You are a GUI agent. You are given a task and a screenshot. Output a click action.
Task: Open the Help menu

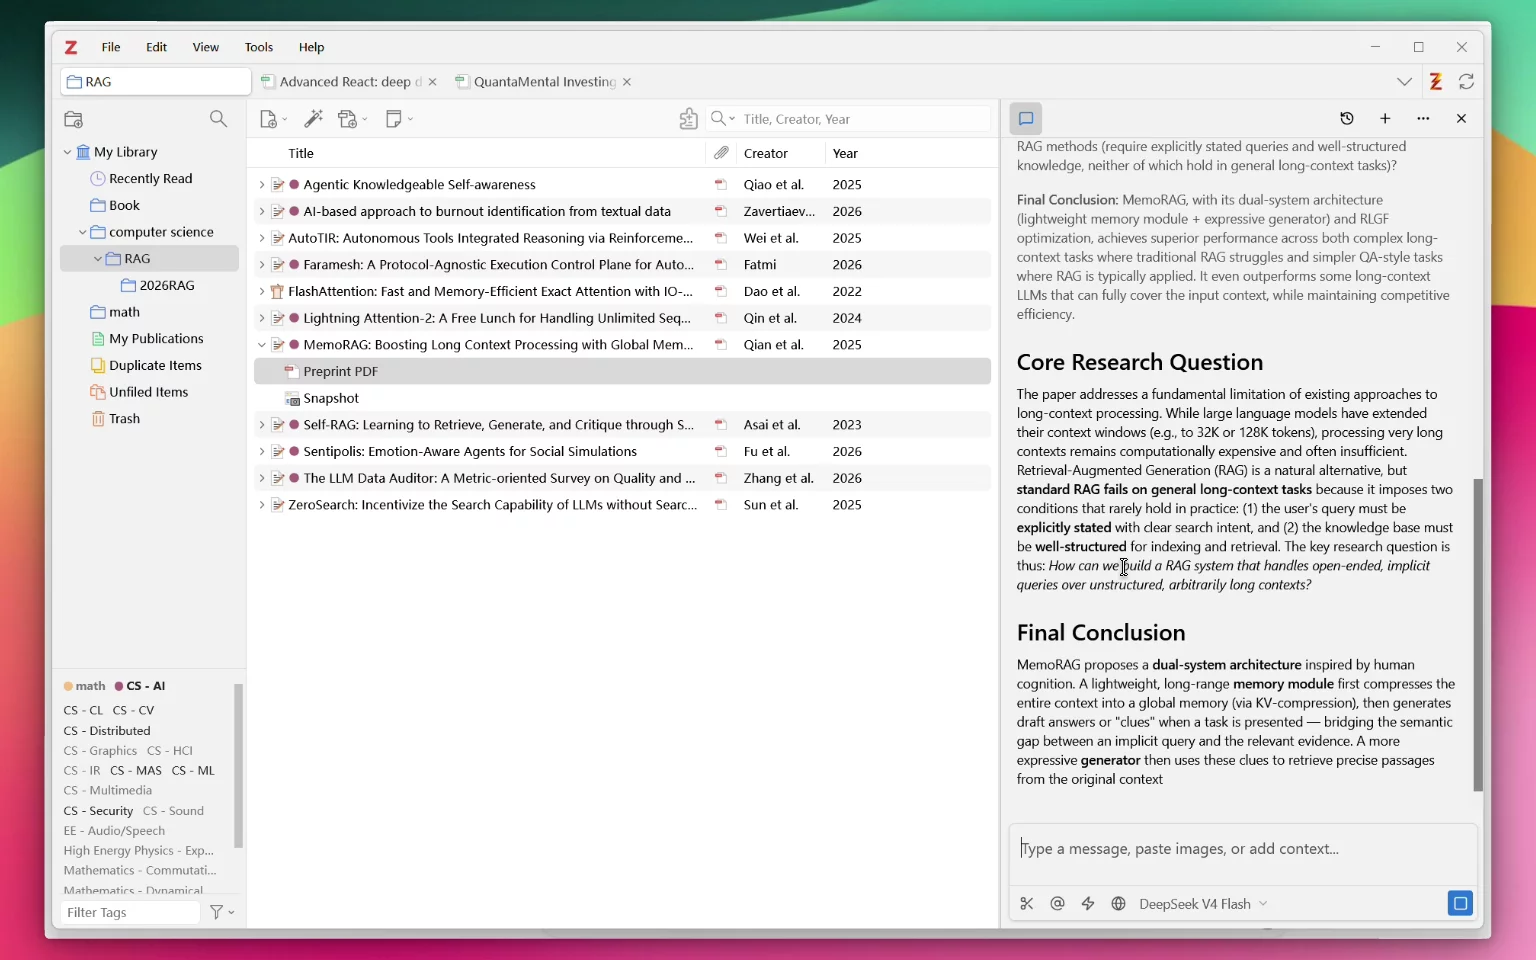pyautogui.click(x=312, y=47)
